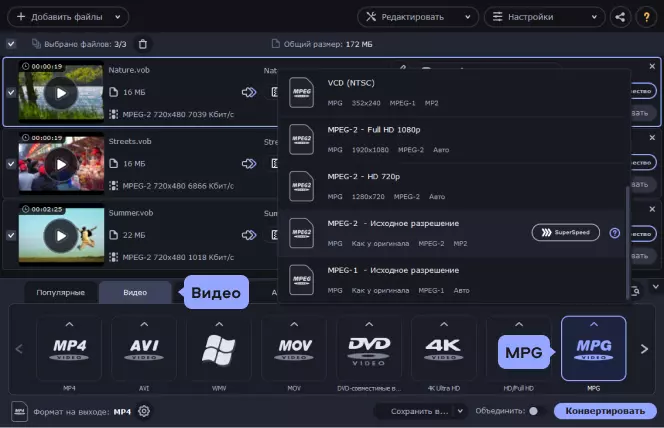Click the output format MP4 file icon
The height and width of the screenshot is (428, 664).
coord(19,411)
